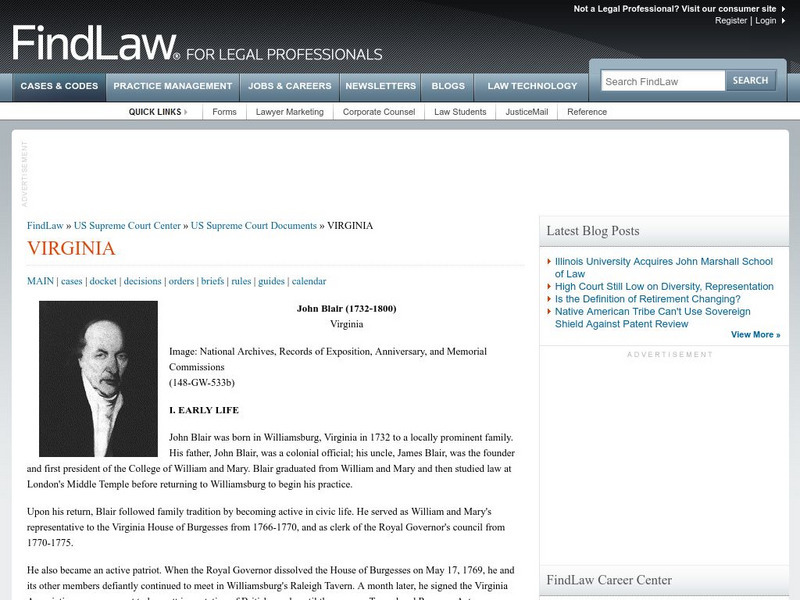Click 'QUICK LINKS' label
The height and width of the screenshot is (600, 800).
(155, 112)
